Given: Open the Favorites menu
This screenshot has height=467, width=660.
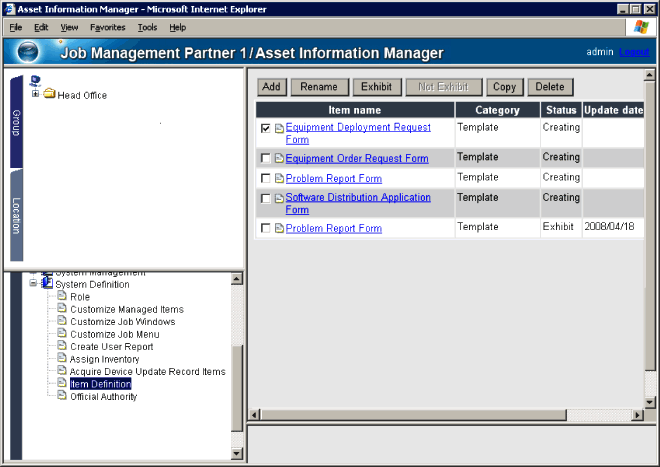Looking at the screenshot, I should click(108, 27).
